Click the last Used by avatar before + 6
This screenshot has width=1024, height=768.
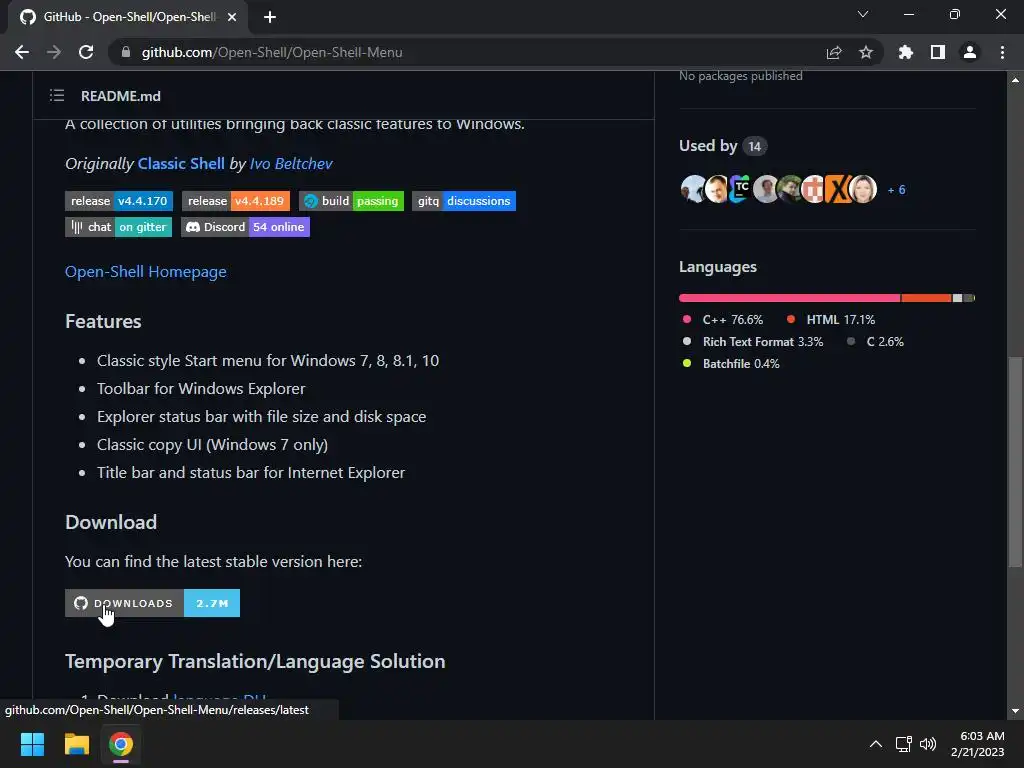[x=863, y=189]
